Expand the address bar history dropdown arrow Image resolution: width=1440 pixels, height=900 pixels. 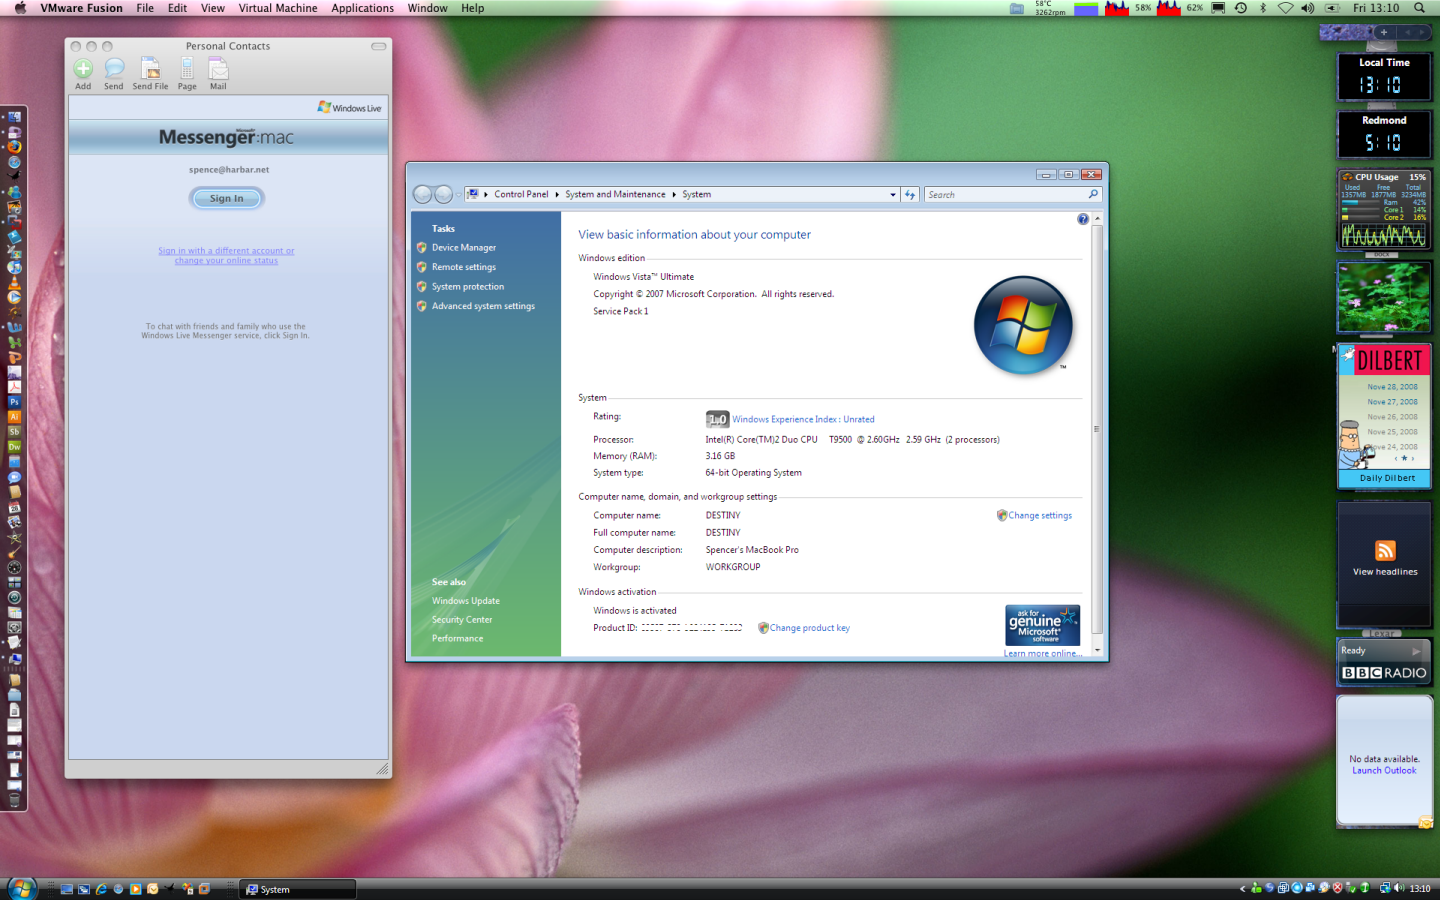click(x=893, y=195)
